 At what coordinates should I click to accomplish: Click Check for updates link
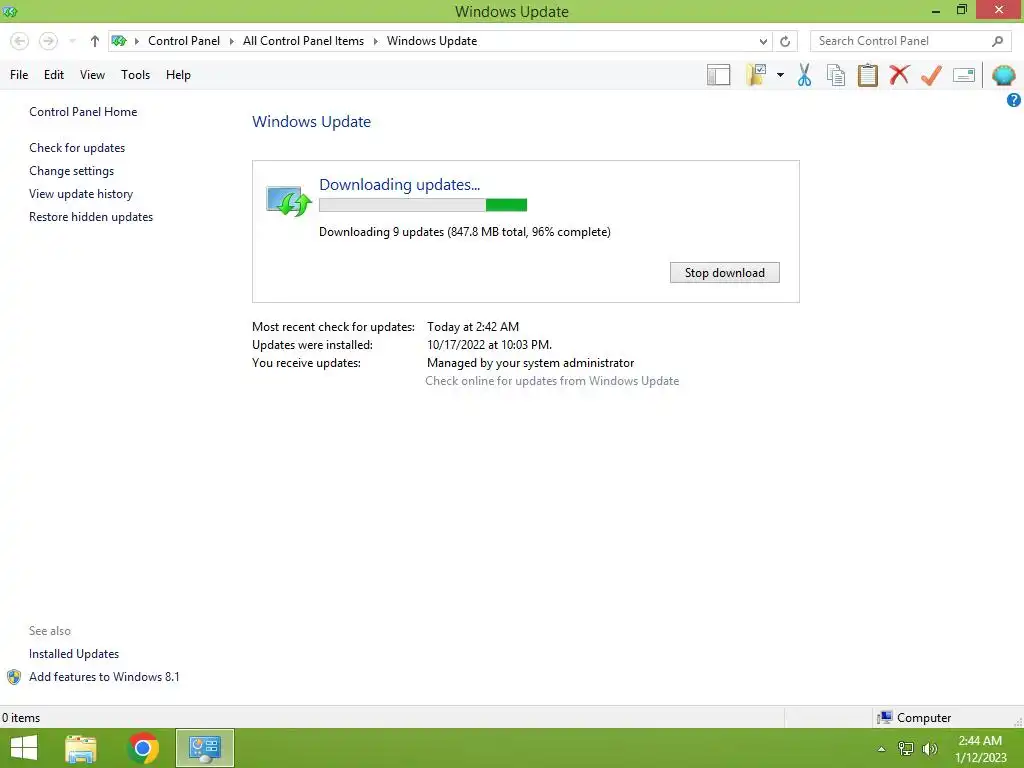77,148
